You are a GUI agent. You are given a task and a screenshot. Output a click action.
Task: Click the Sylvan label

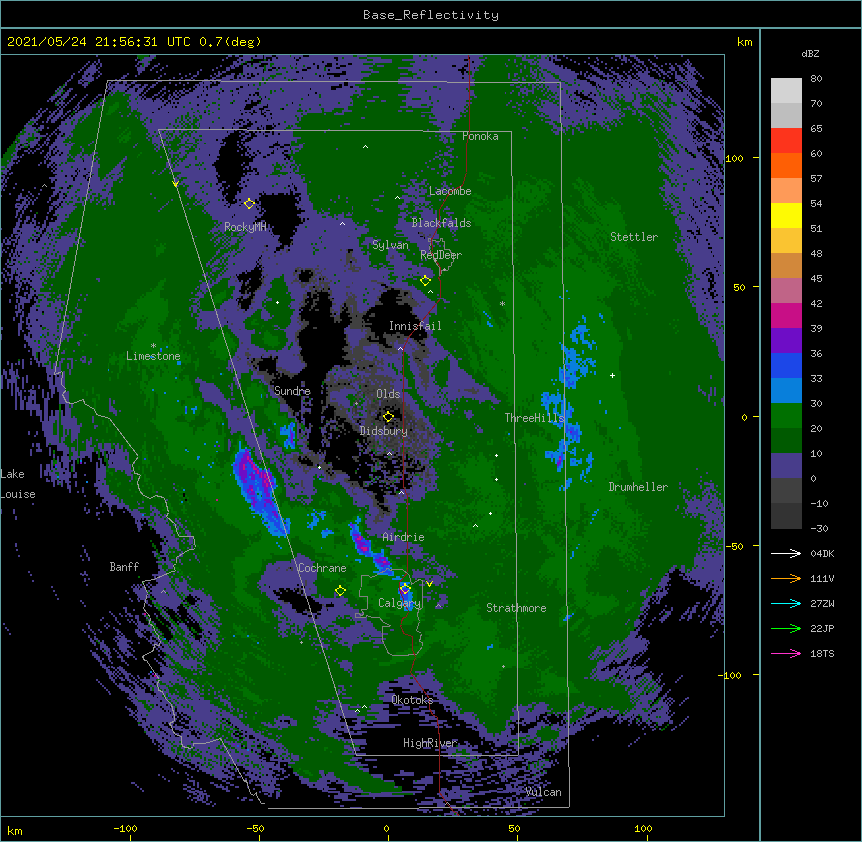pyautogui.click(x=390, y=245)
